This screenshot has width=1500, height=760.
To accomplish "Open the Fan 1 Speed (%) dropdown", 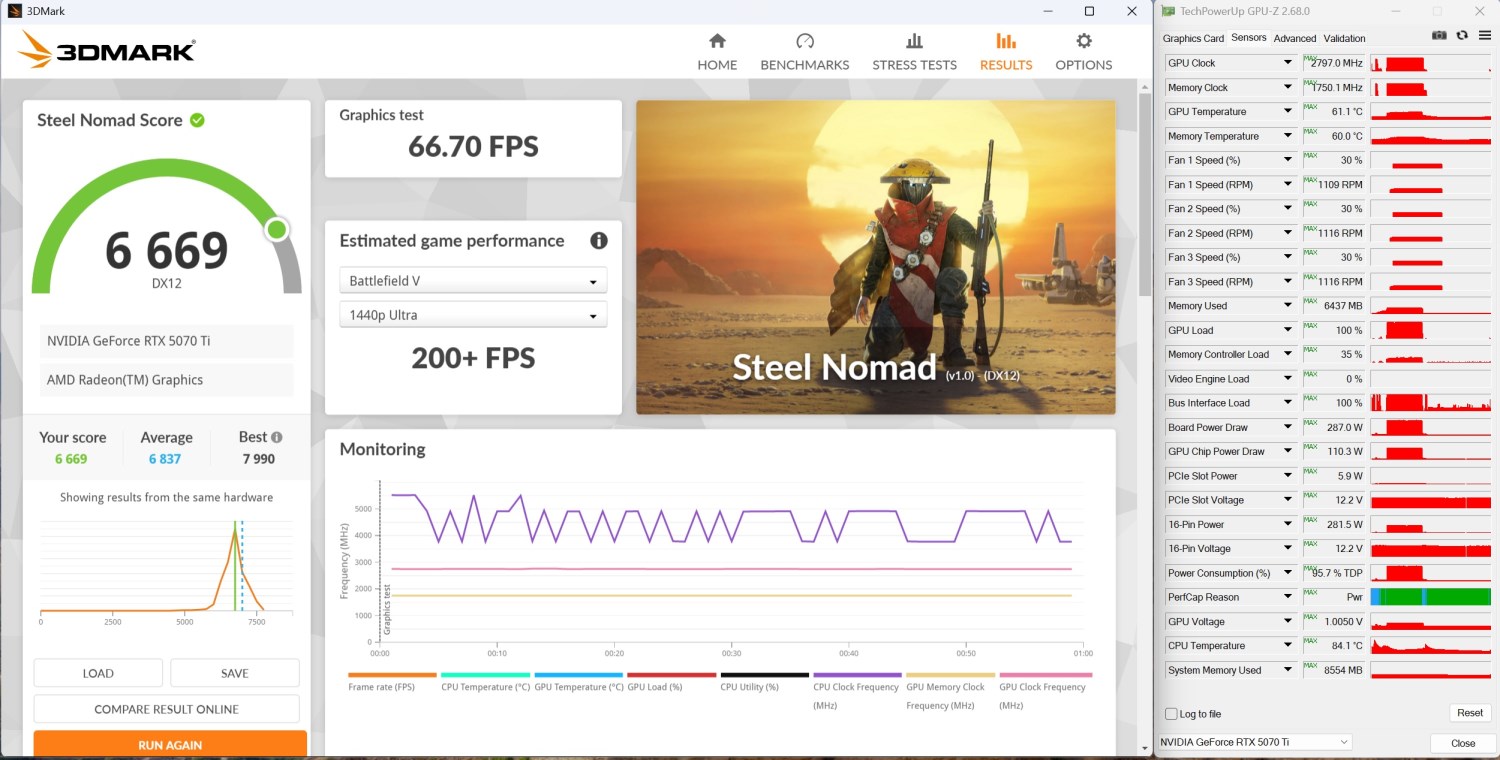I will [x=1288, y=160].
